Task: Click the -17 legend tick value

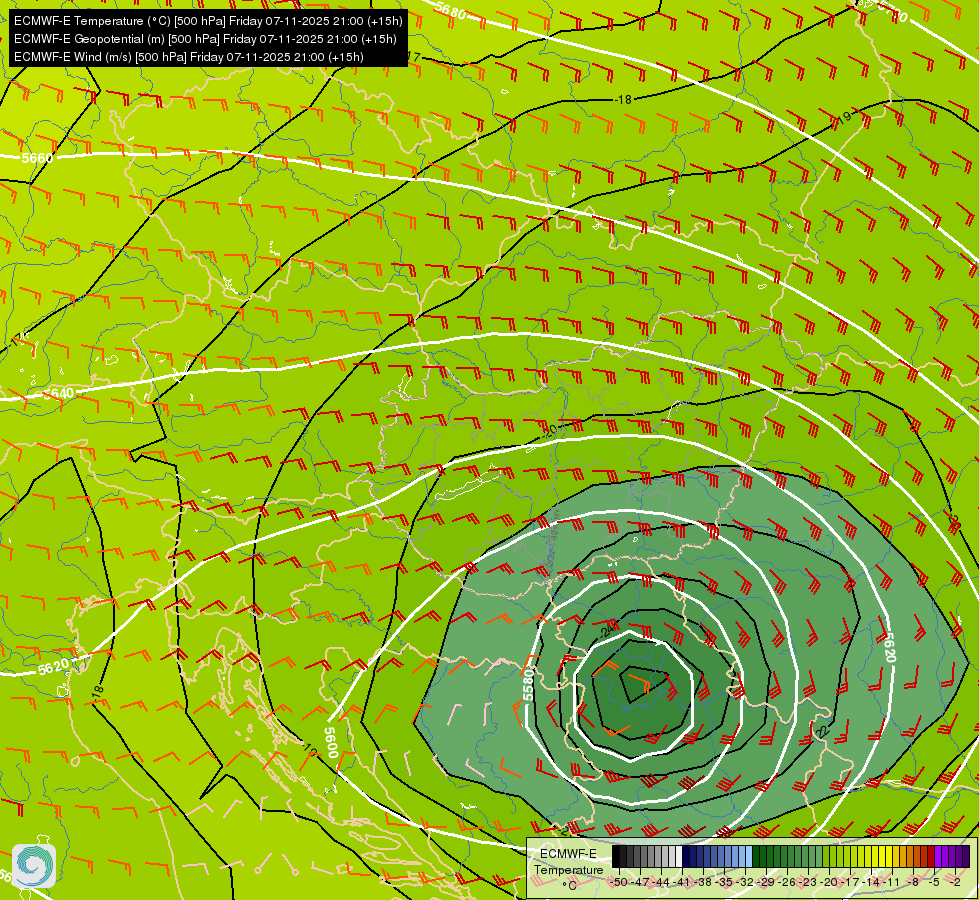Action: [x=850, y=882]
